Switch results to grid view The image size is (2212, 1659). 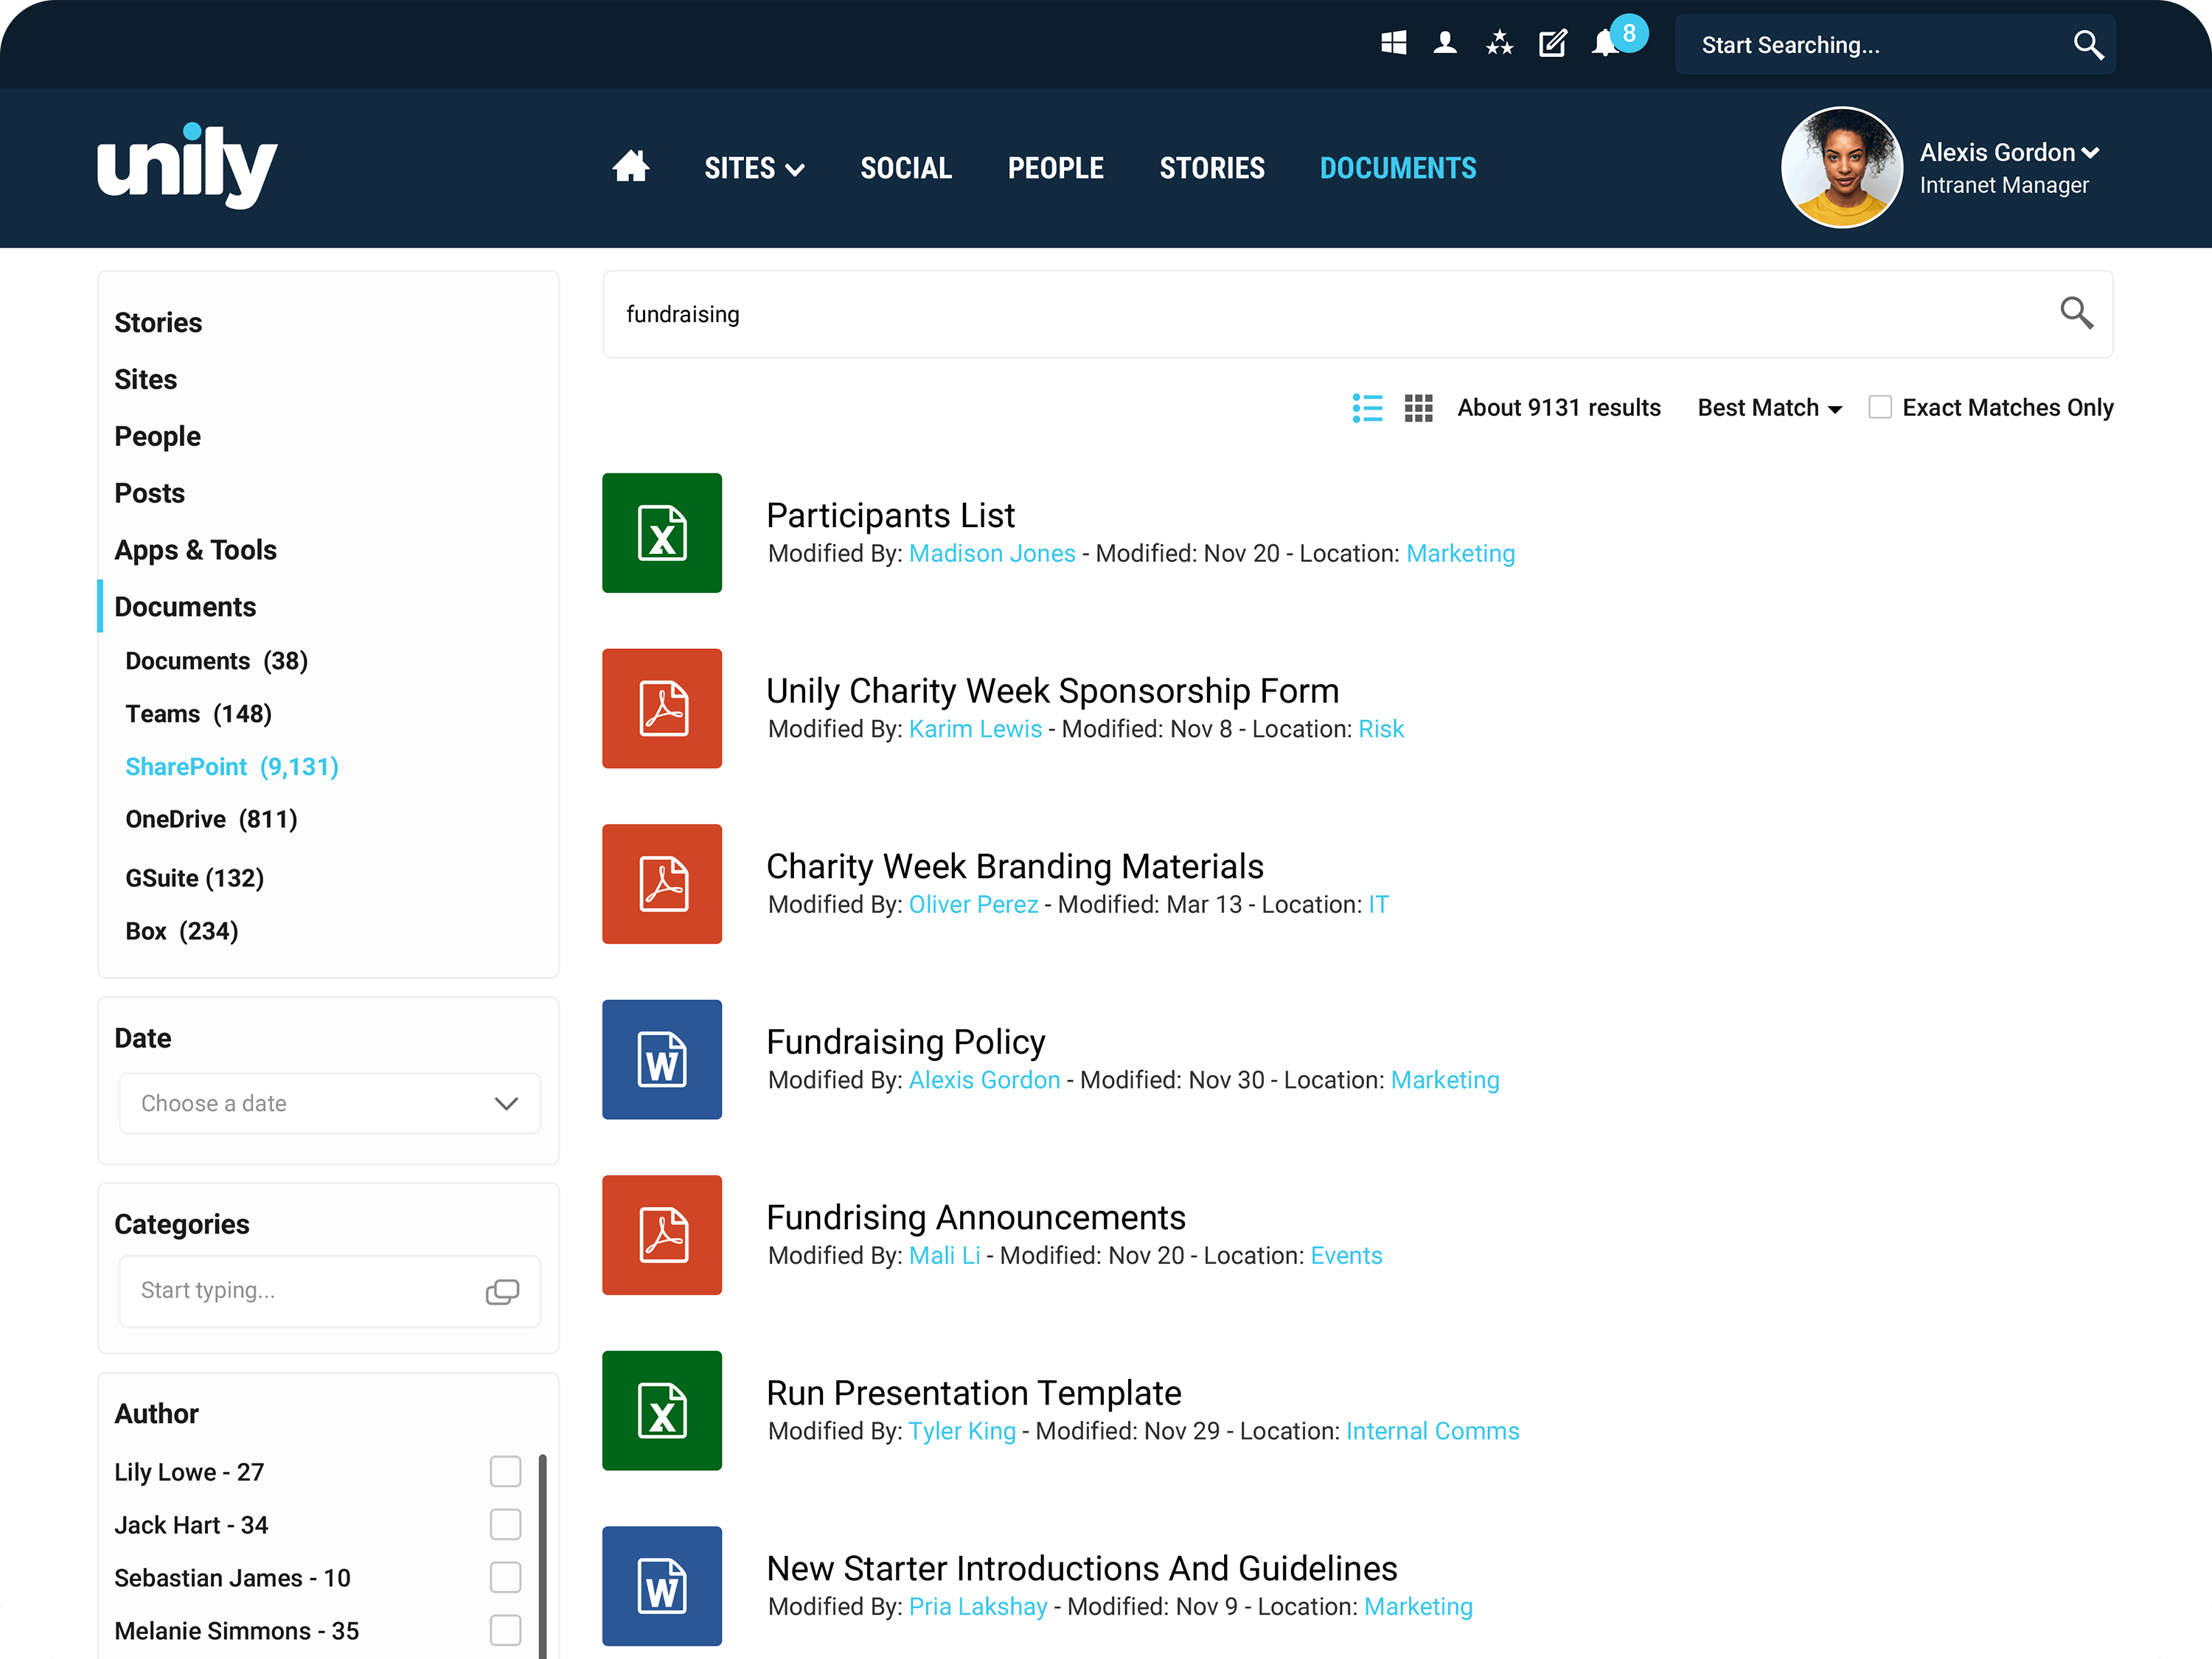click(x=1418, y=408)
